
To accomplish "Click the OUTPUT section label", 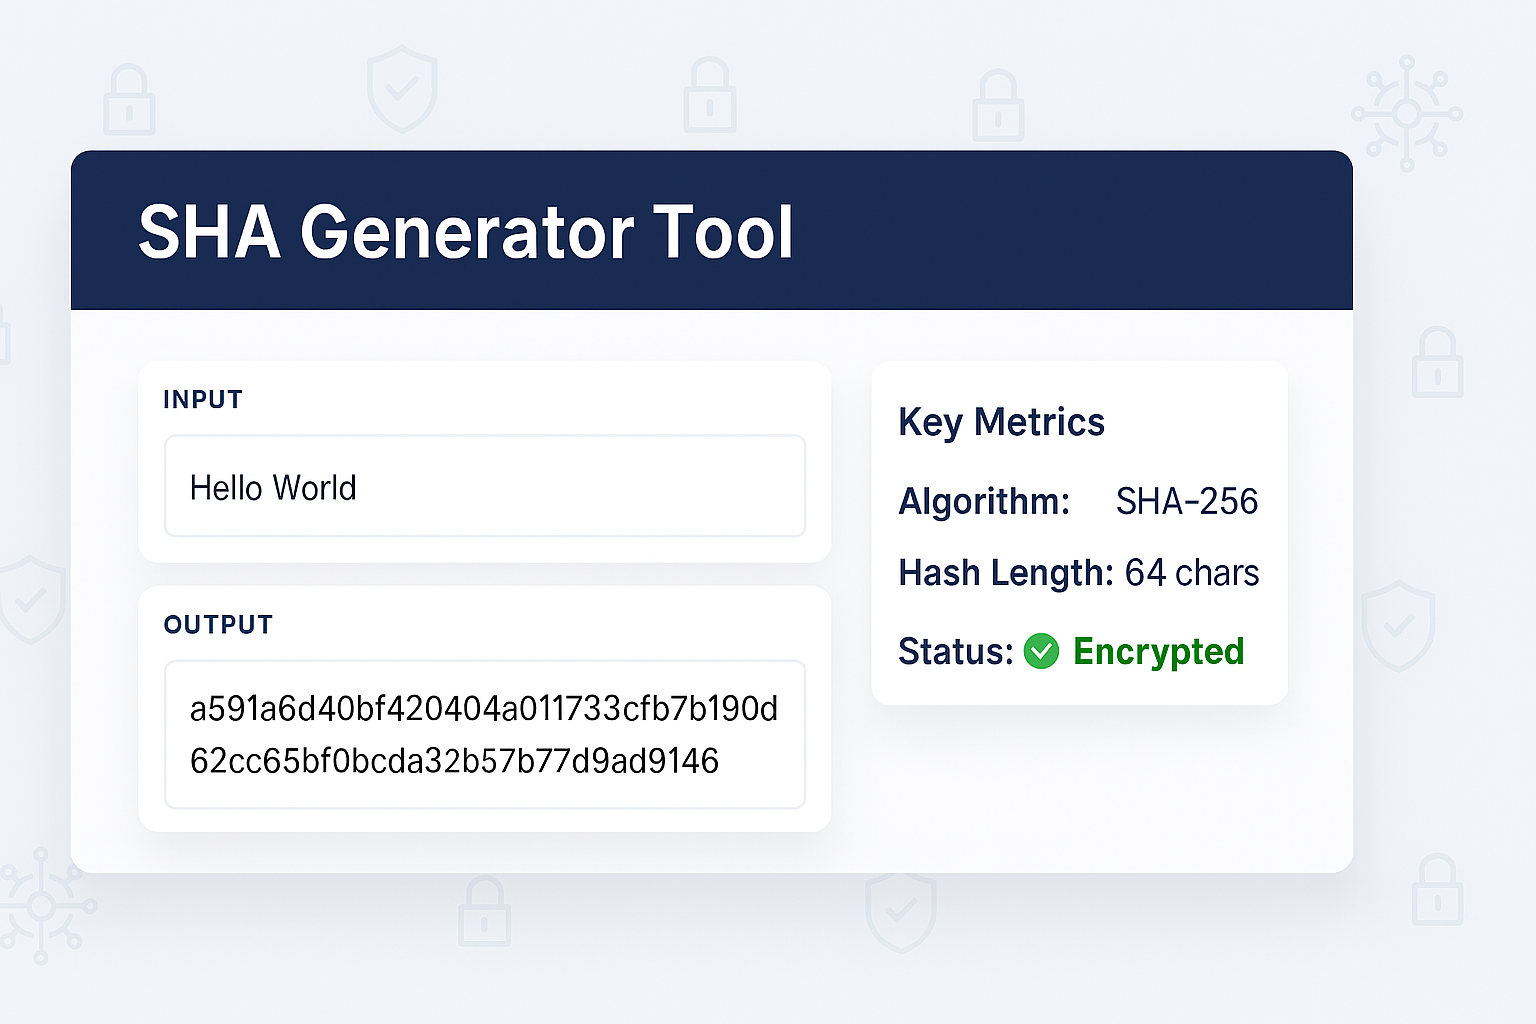I will [218, 625].
